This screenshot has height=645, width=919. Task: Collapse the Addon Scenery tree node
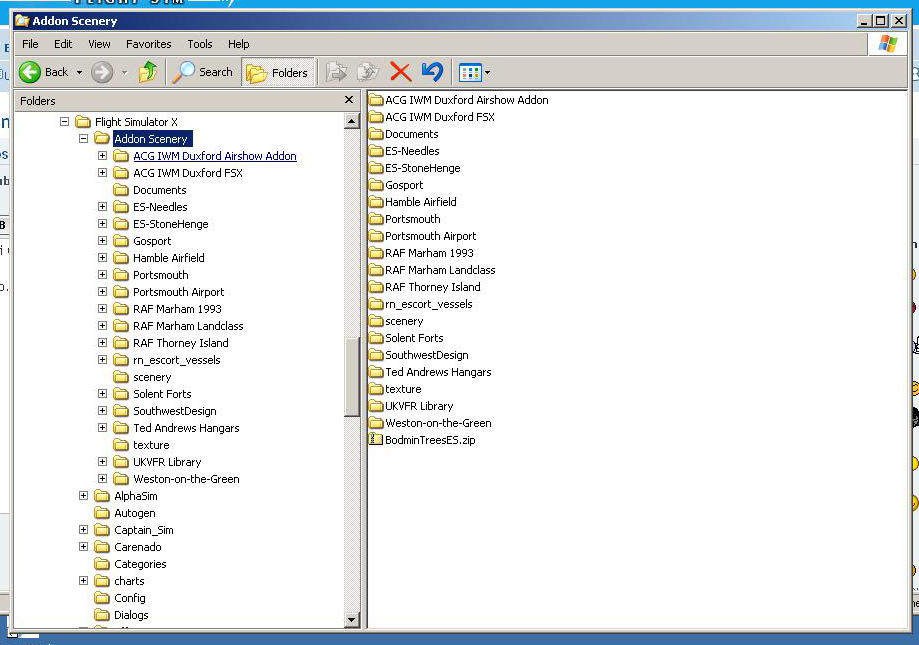[83, 139]
